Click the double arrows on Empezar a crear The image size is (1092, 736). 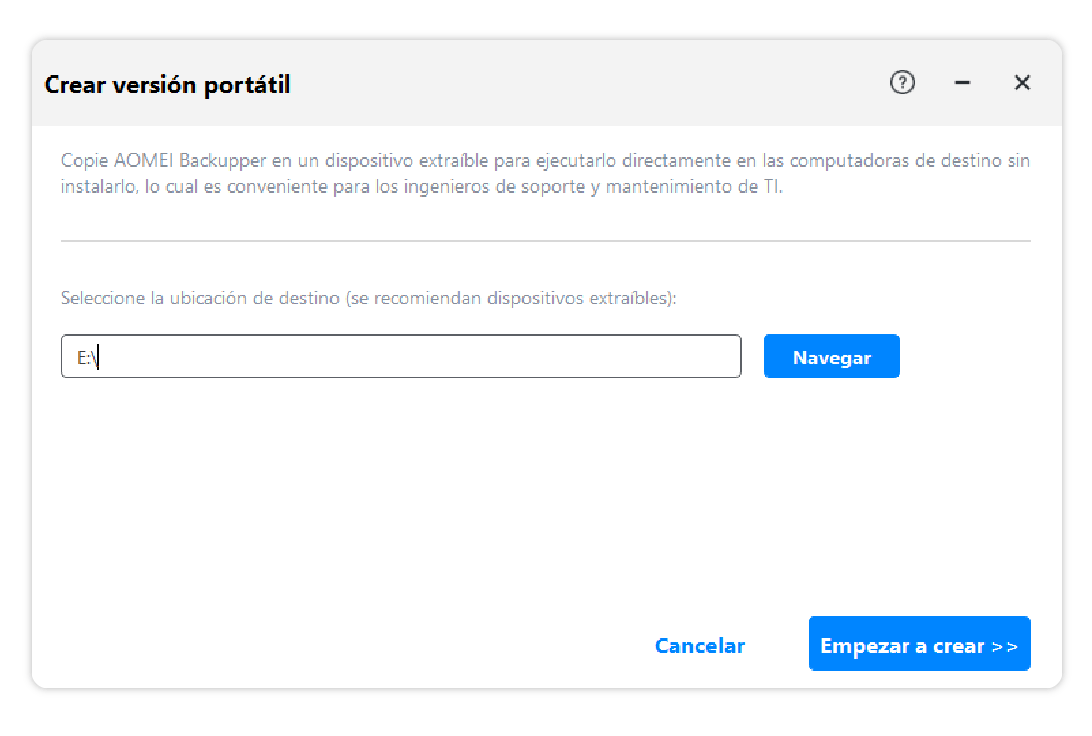1004,646
